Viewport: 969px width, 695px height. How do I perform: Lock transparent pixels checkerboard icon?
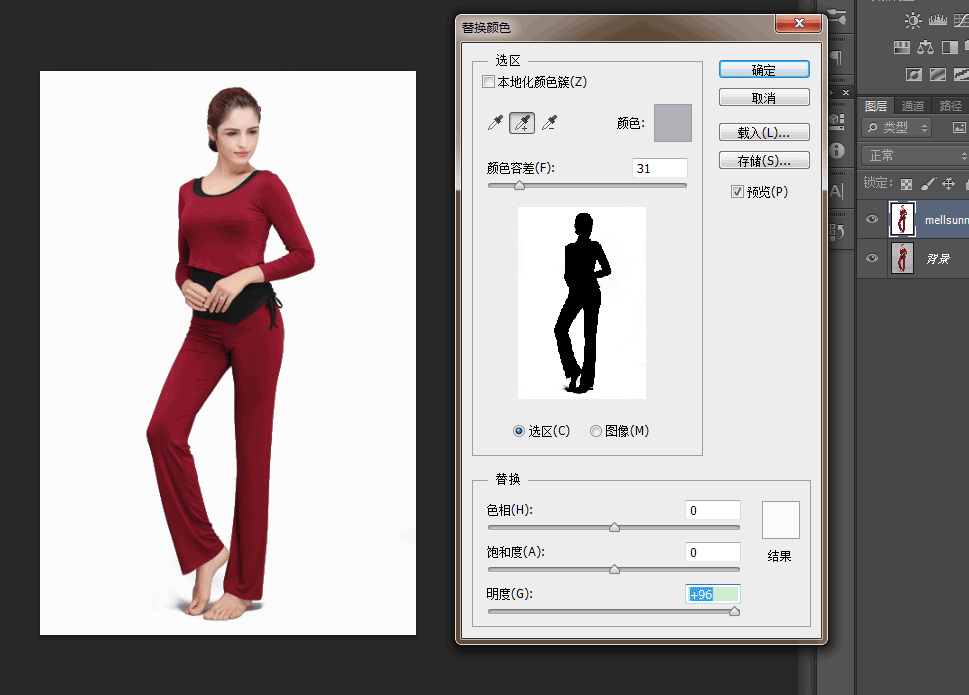pos(906,184)
